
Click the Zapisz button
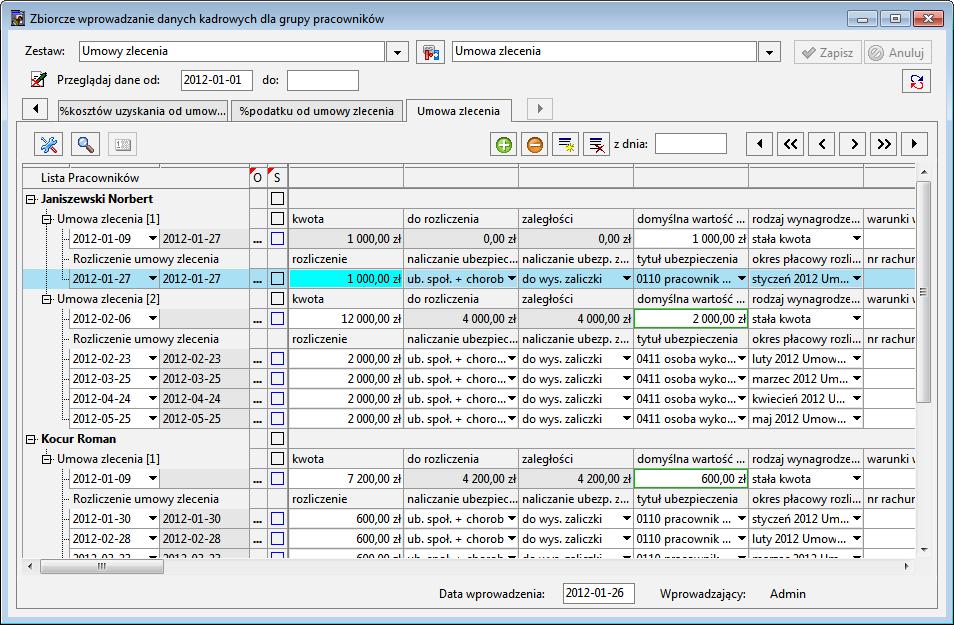coord(827,52)
